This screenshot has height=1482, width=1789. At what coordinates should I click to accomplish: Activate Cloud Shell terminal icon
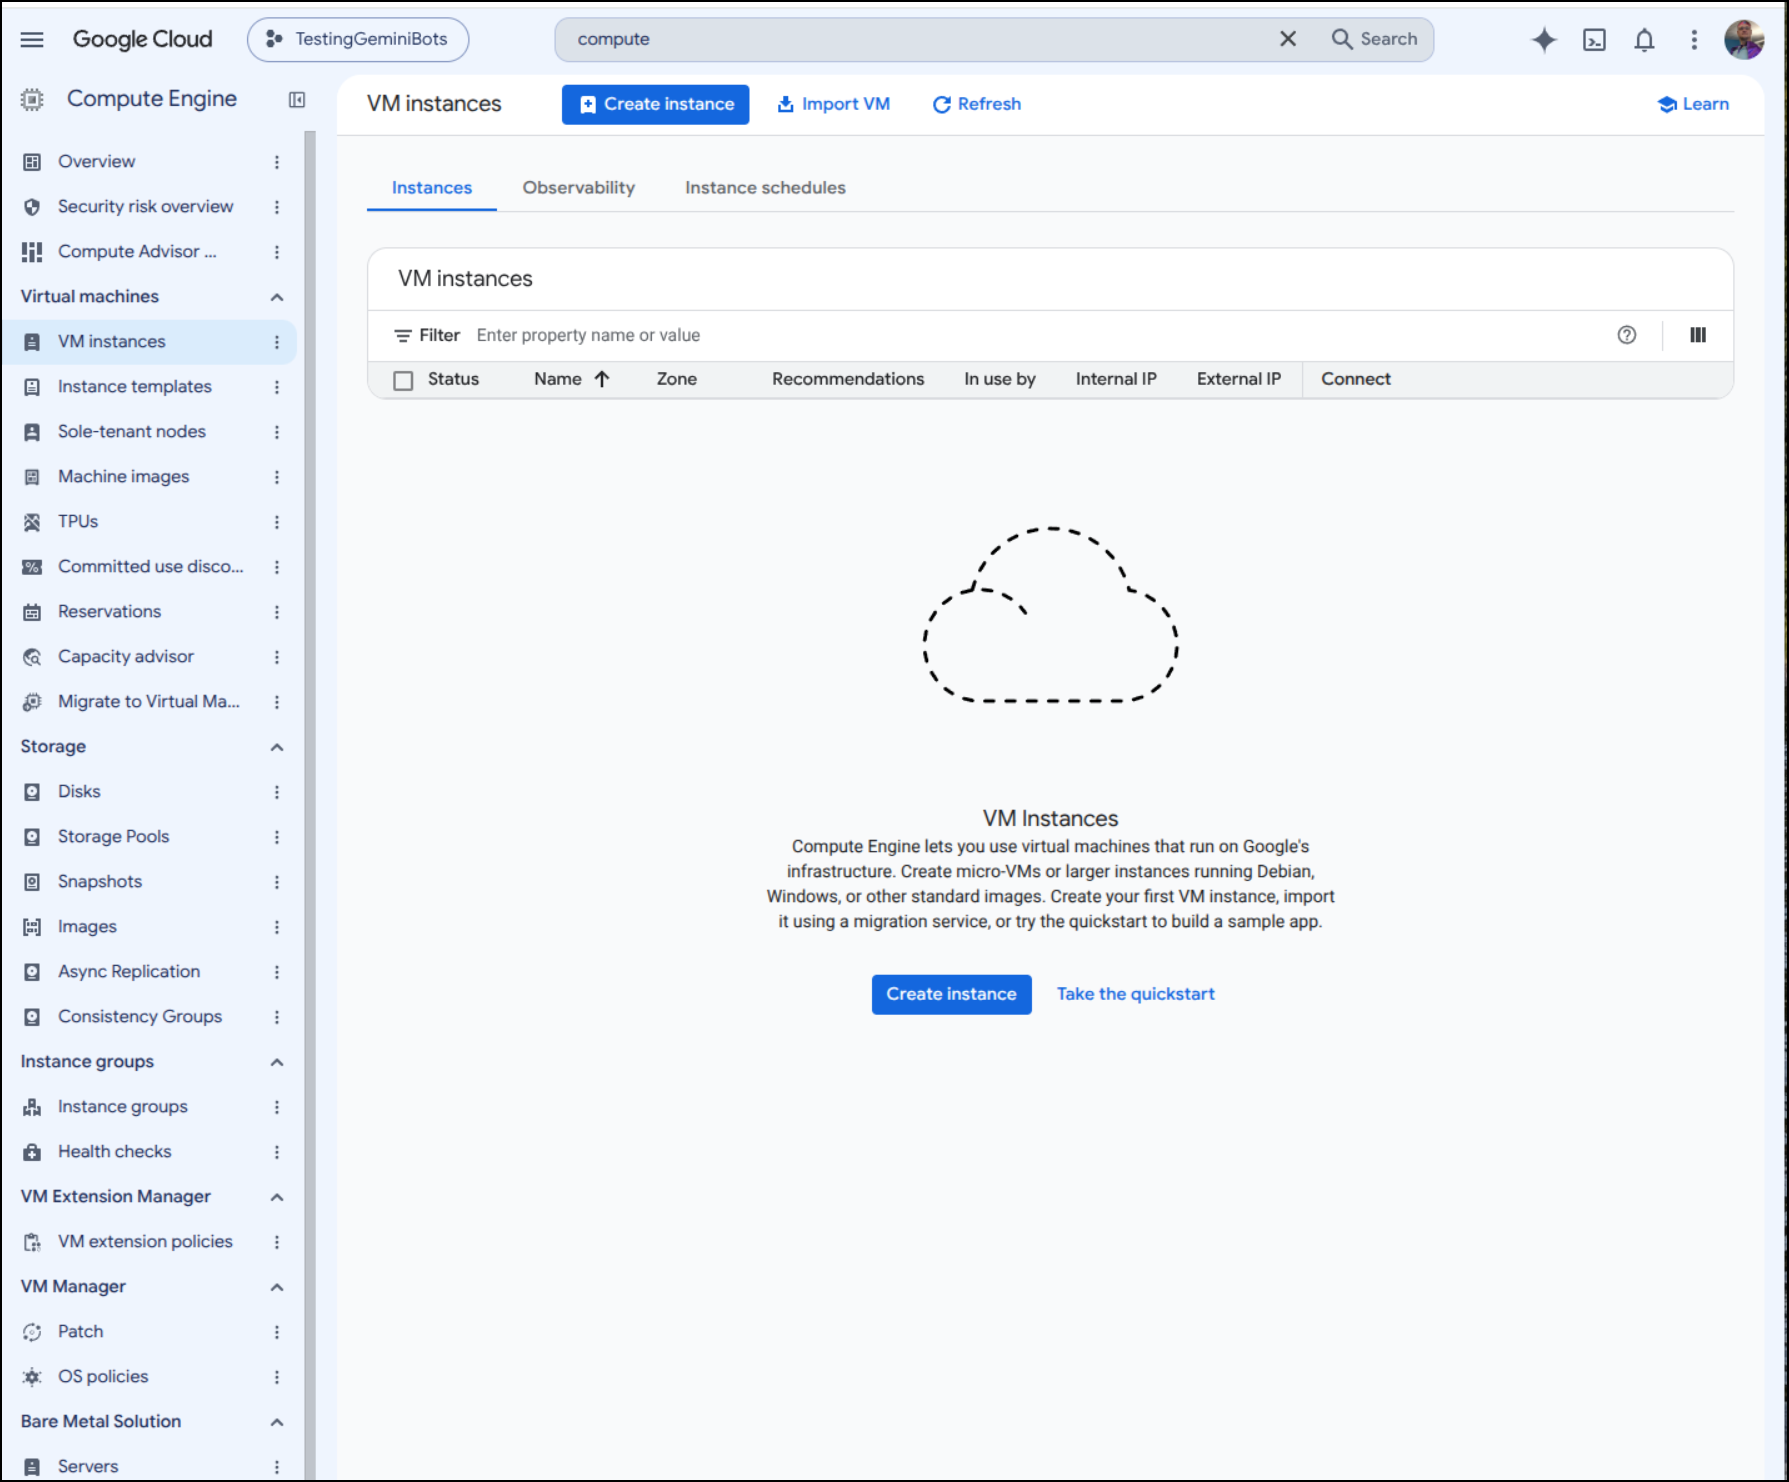point(1594,40)
